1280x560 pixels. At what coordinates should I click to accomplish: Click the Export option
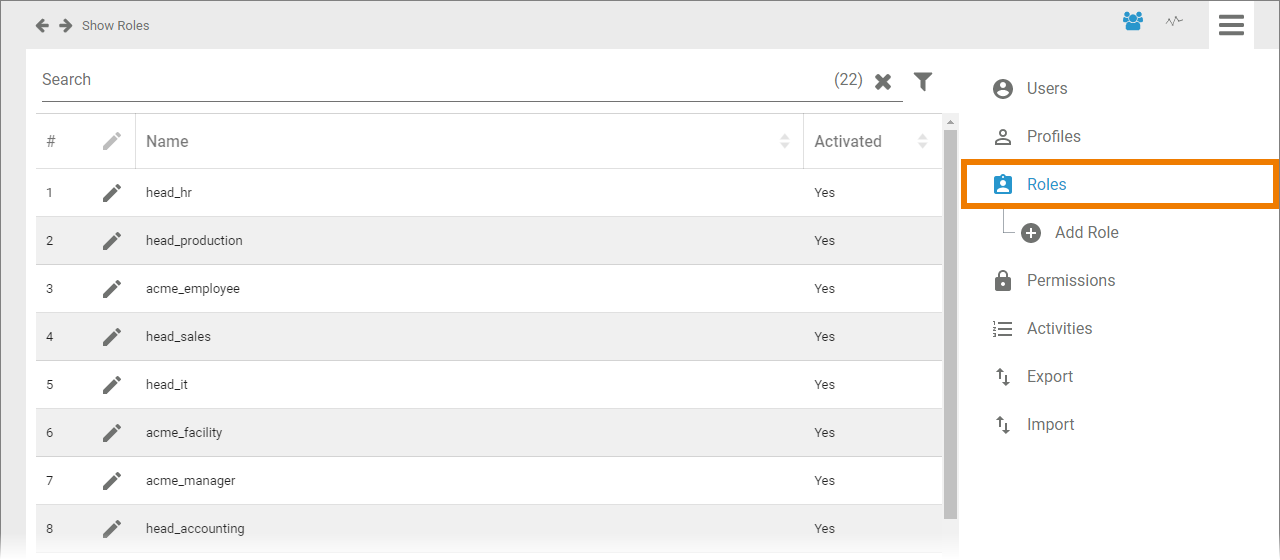[1049, 377]
